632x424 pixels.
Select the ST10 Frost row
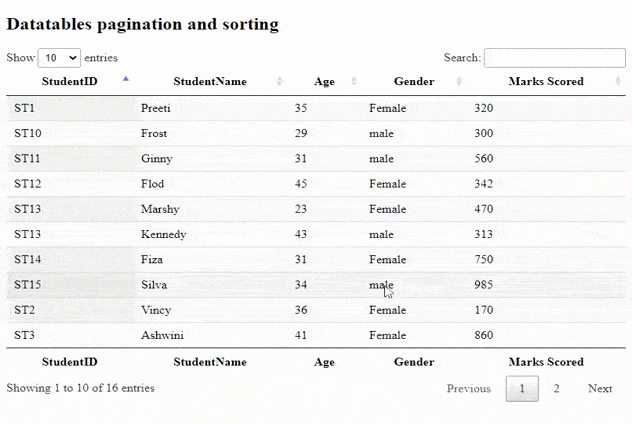[x=154, y=133]
